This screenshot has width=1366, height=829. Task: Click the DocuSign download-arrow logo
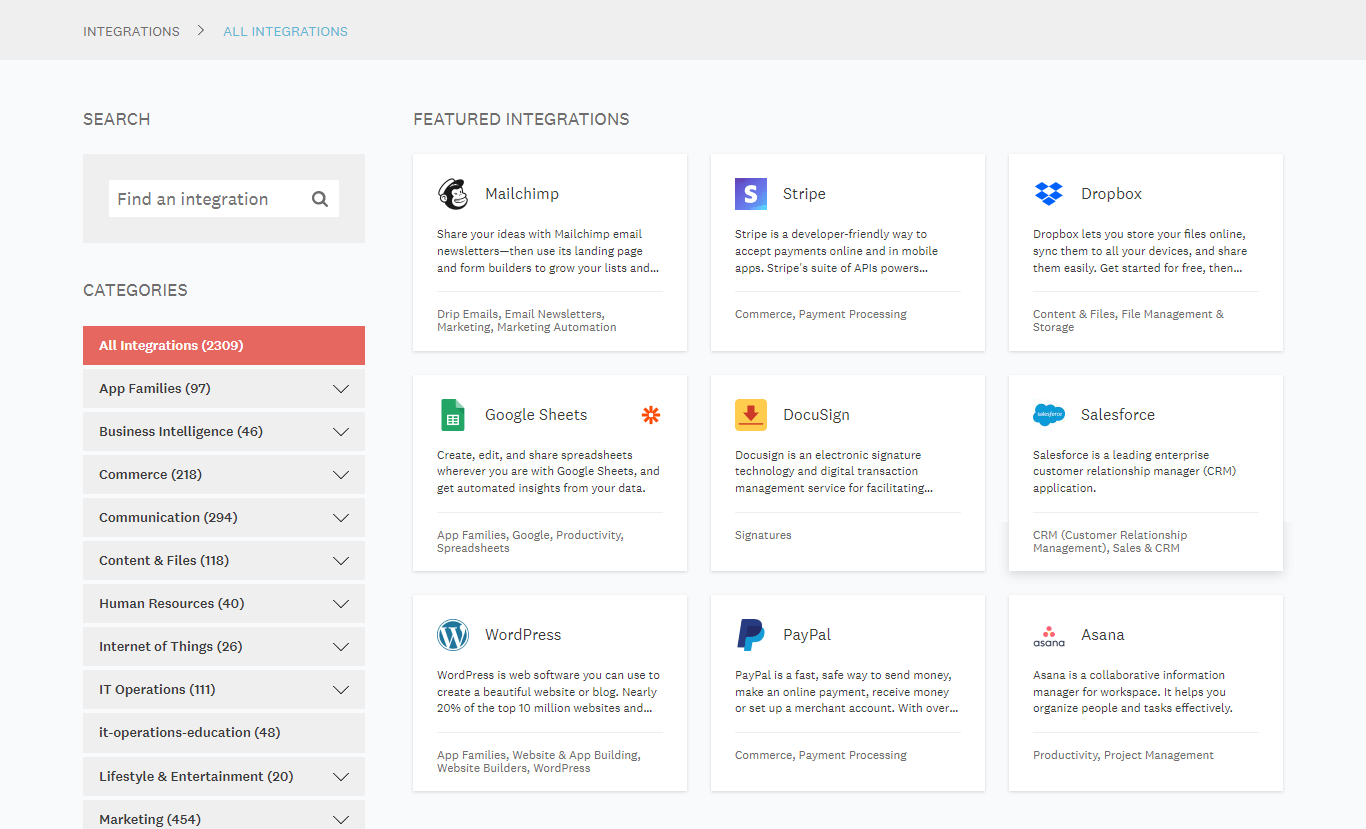pyautogui.click(x=751, y=415)
